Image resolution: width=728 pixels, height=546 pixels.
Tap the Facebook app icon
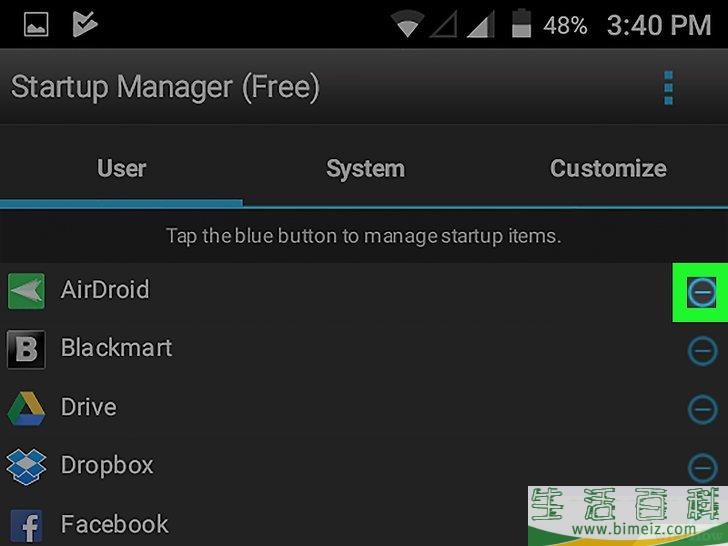click(x=26, y=526)
